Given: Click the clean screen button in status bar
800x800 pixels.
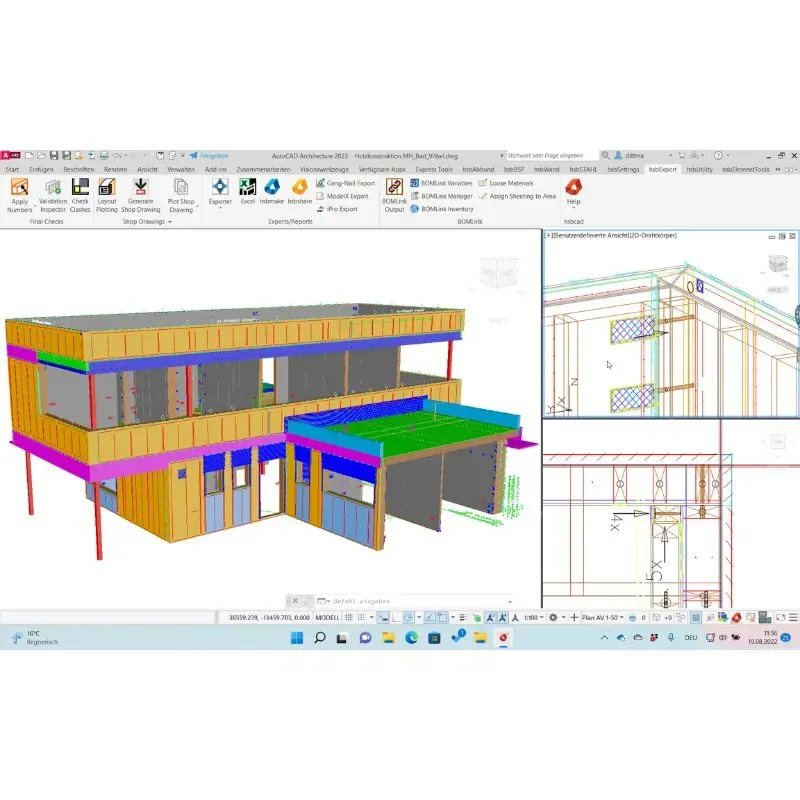Looking at the screenshot, I should [x=780, y=617].
